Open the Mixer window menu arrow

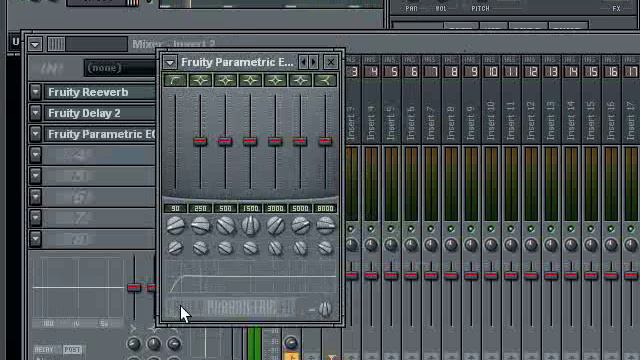tap(35, 44)
